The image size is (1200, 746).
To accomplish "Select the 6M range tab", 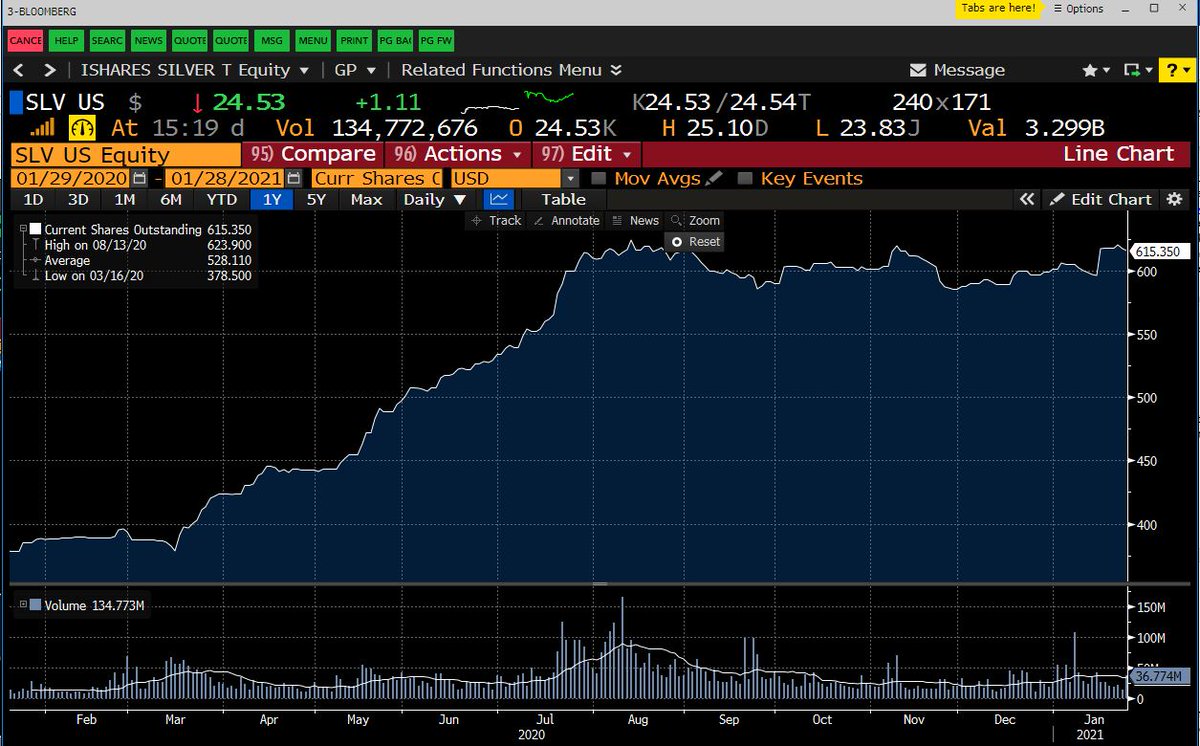I will (x=171, y=199).
